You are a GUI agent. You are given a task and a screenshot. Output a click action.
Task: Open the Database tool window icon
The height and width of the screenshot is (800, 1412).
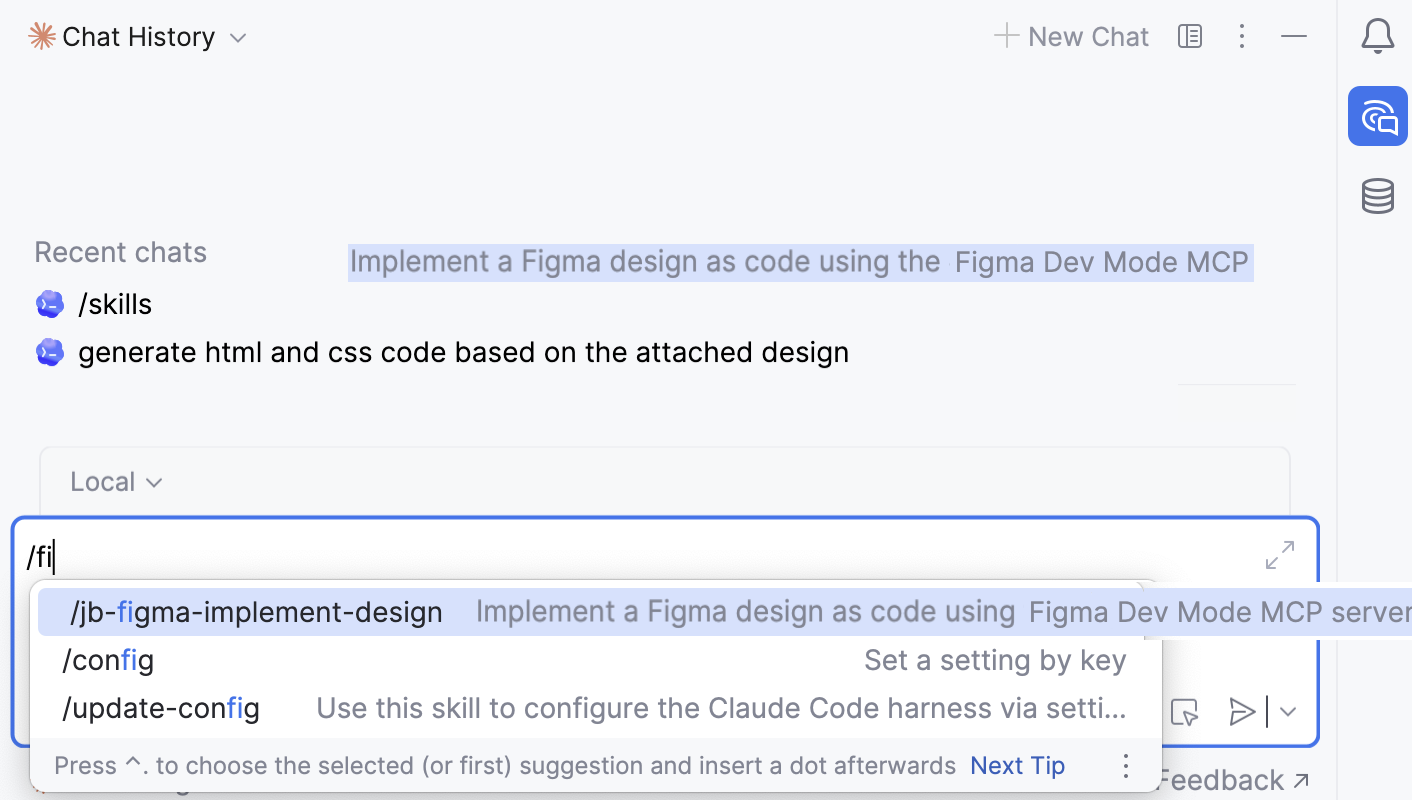(x=1378, y=196)
